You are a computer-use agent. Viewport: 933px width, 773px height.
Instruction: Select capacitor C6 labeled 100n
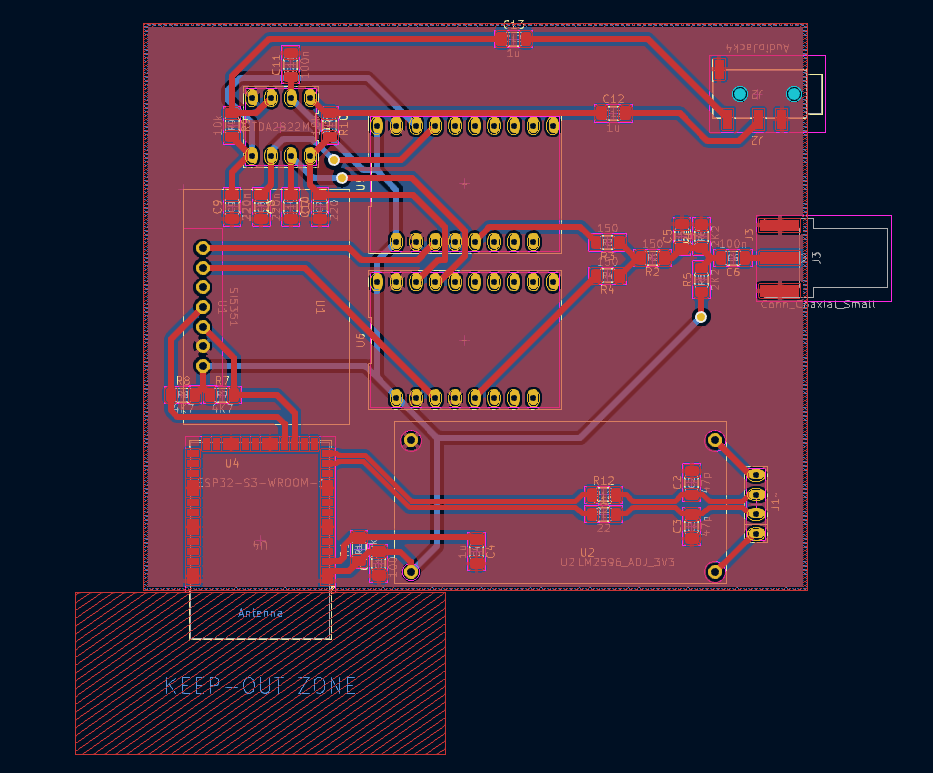(732, 258)
